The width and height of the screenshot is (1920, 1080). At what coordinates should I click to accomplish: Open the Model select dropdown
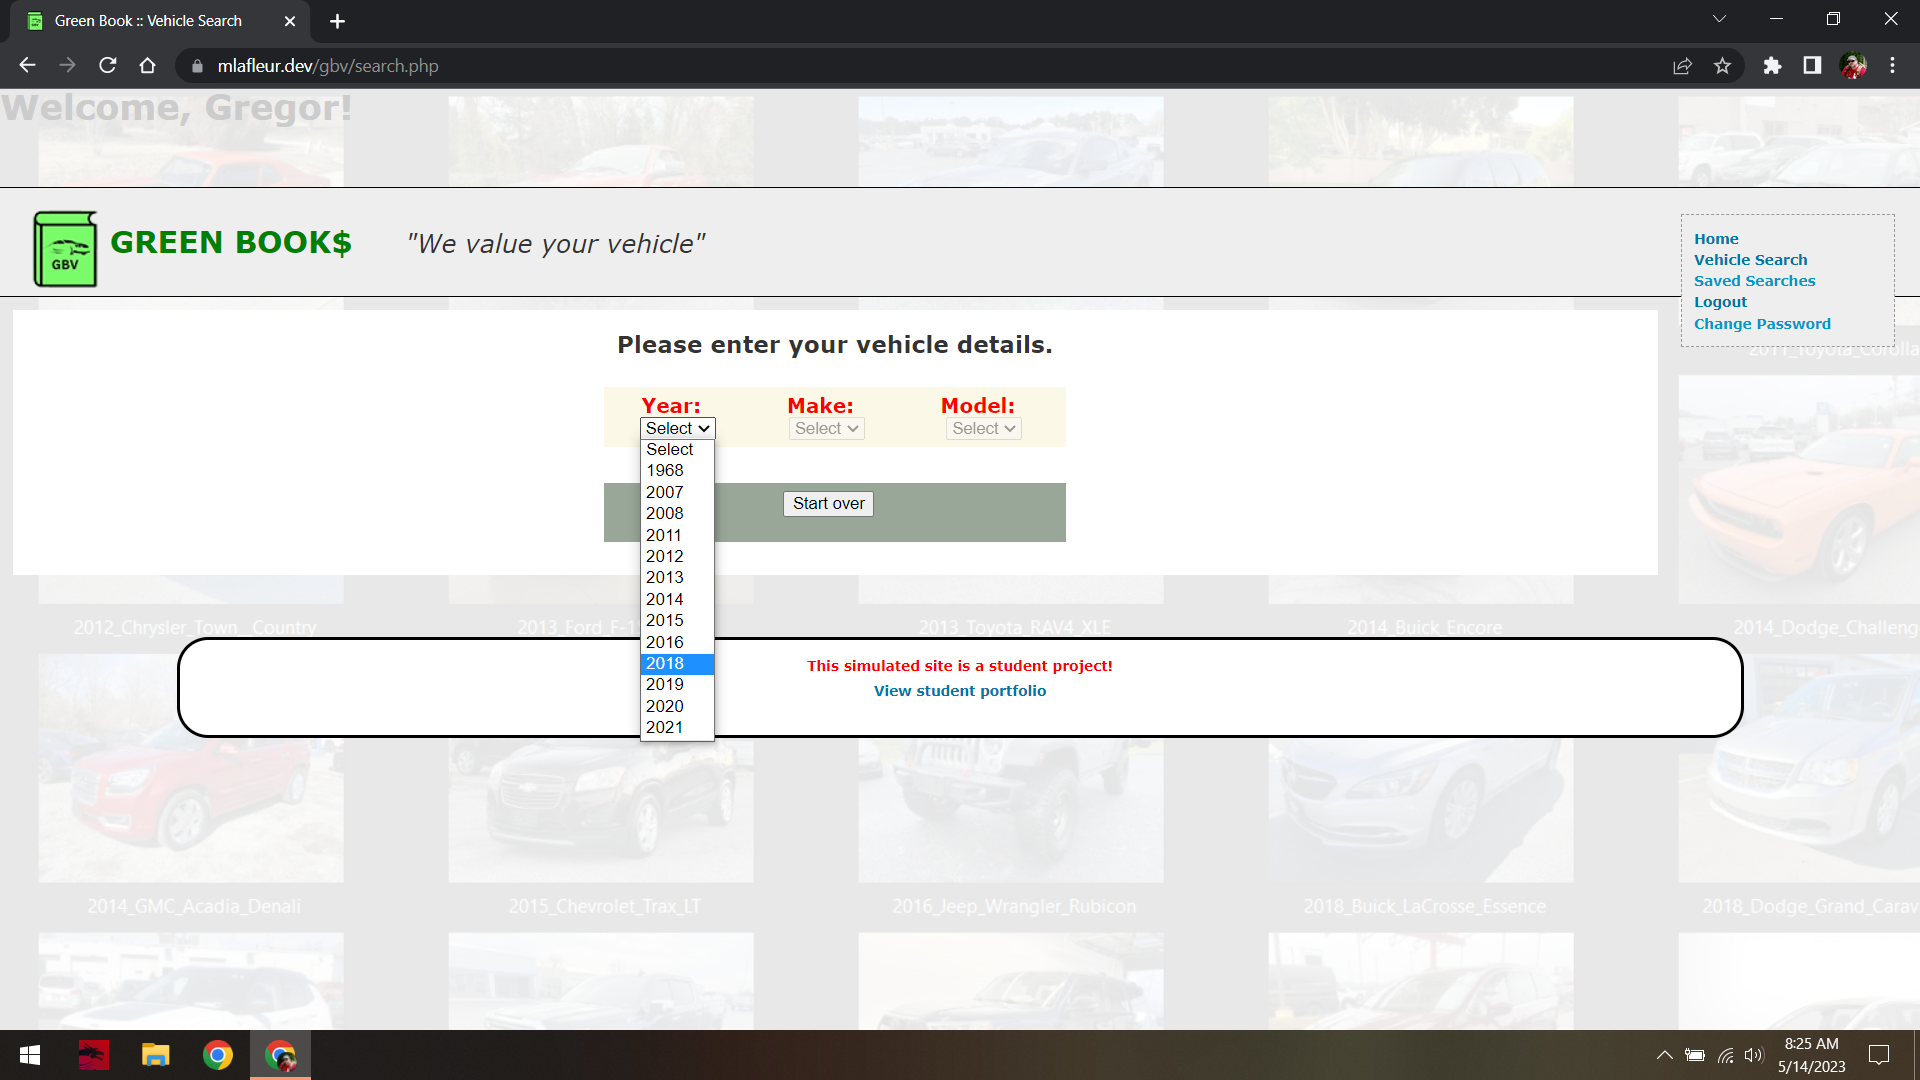[983, 428]
